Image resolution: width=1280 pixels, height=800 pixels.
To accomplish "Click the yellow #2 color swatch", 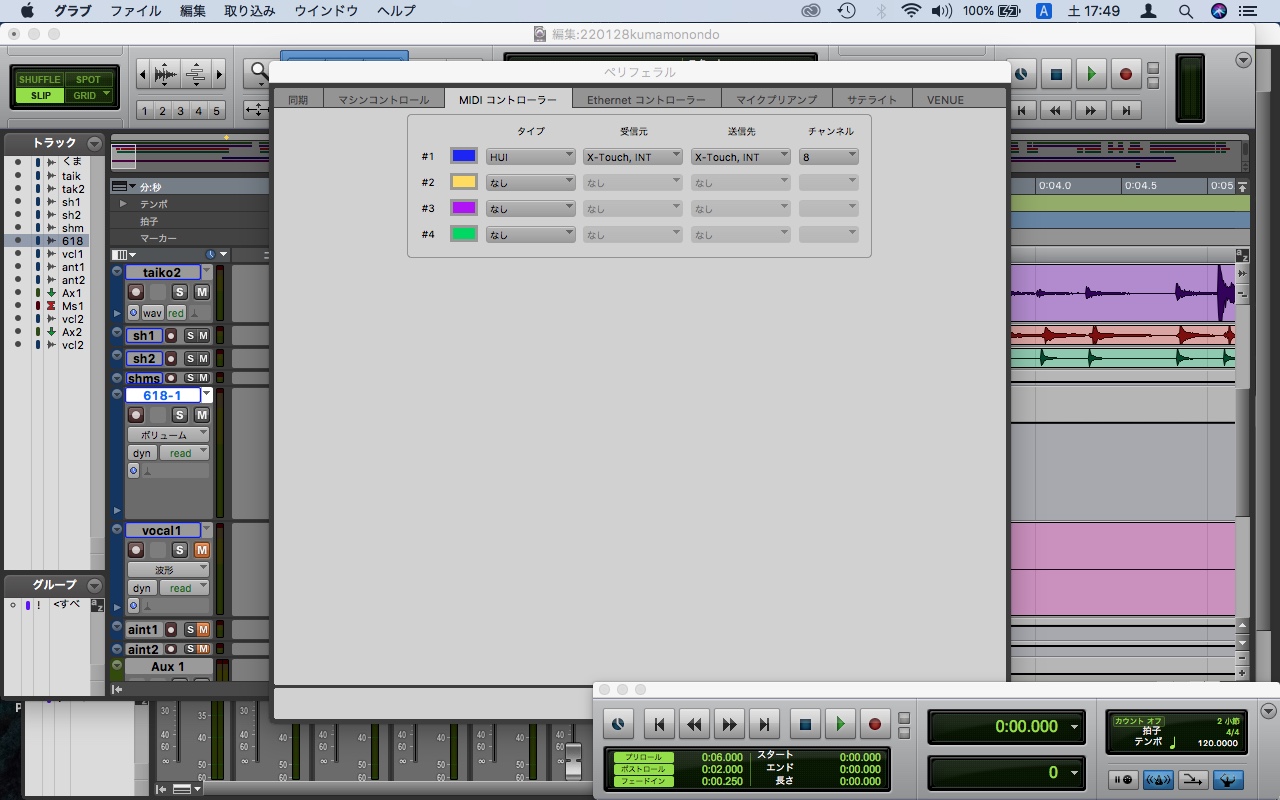I will pos(463,182).
